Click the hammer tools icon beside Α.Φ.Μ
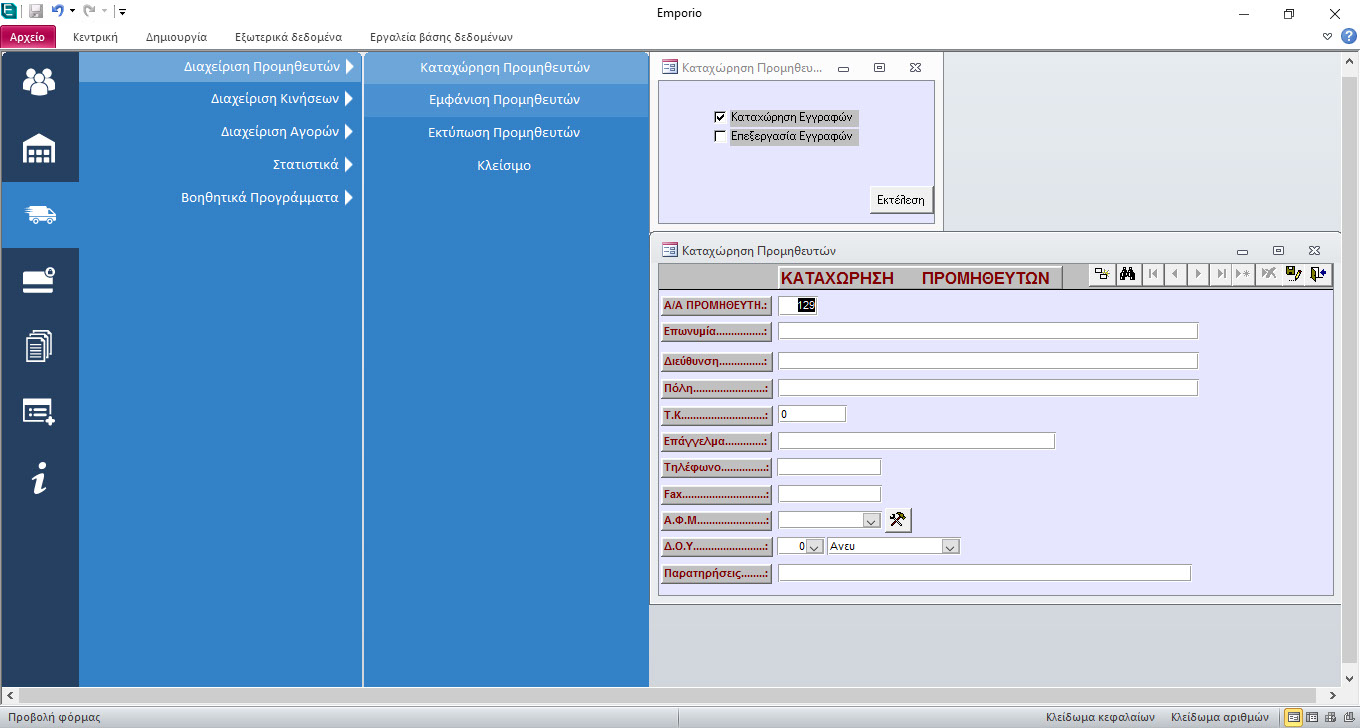Screen dimensions: 1360x728 click(898, 520)
